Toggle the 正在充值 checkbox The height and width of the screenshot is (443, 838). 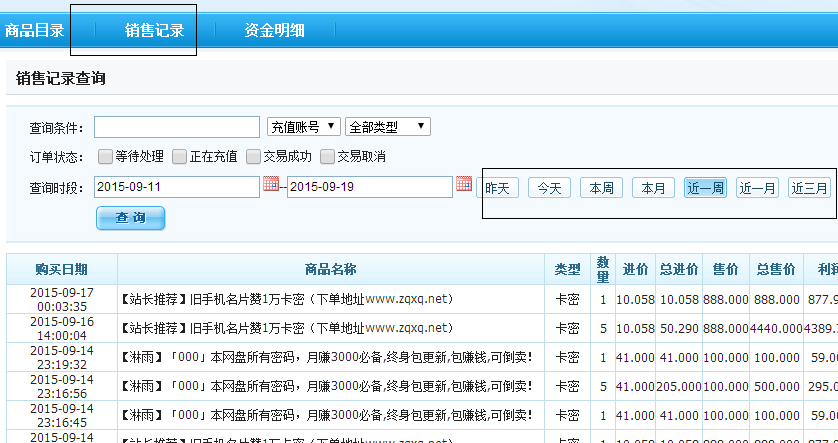coord(179,156)
